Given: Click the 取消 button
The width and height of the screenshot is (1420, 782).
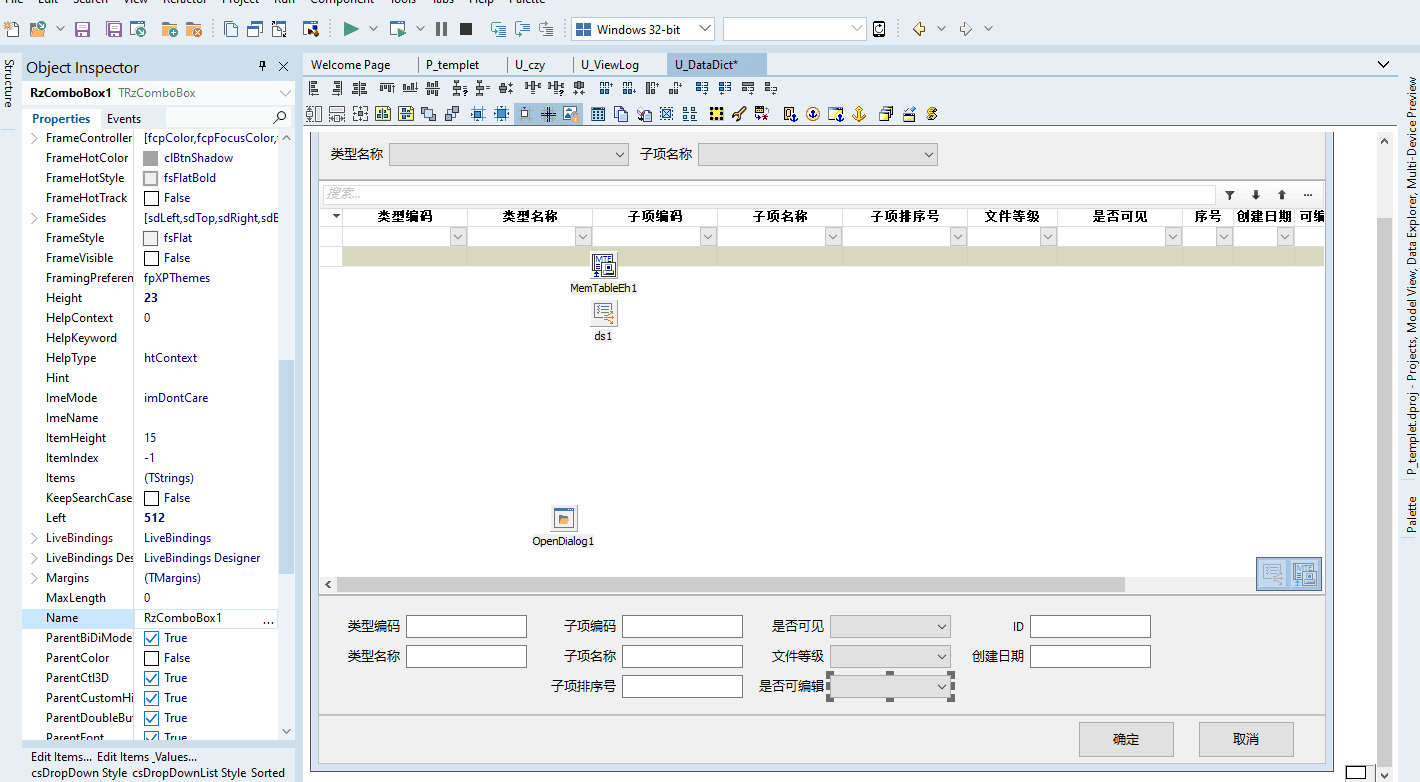Looking at the screenshot, I should (x=1245, y=739).
